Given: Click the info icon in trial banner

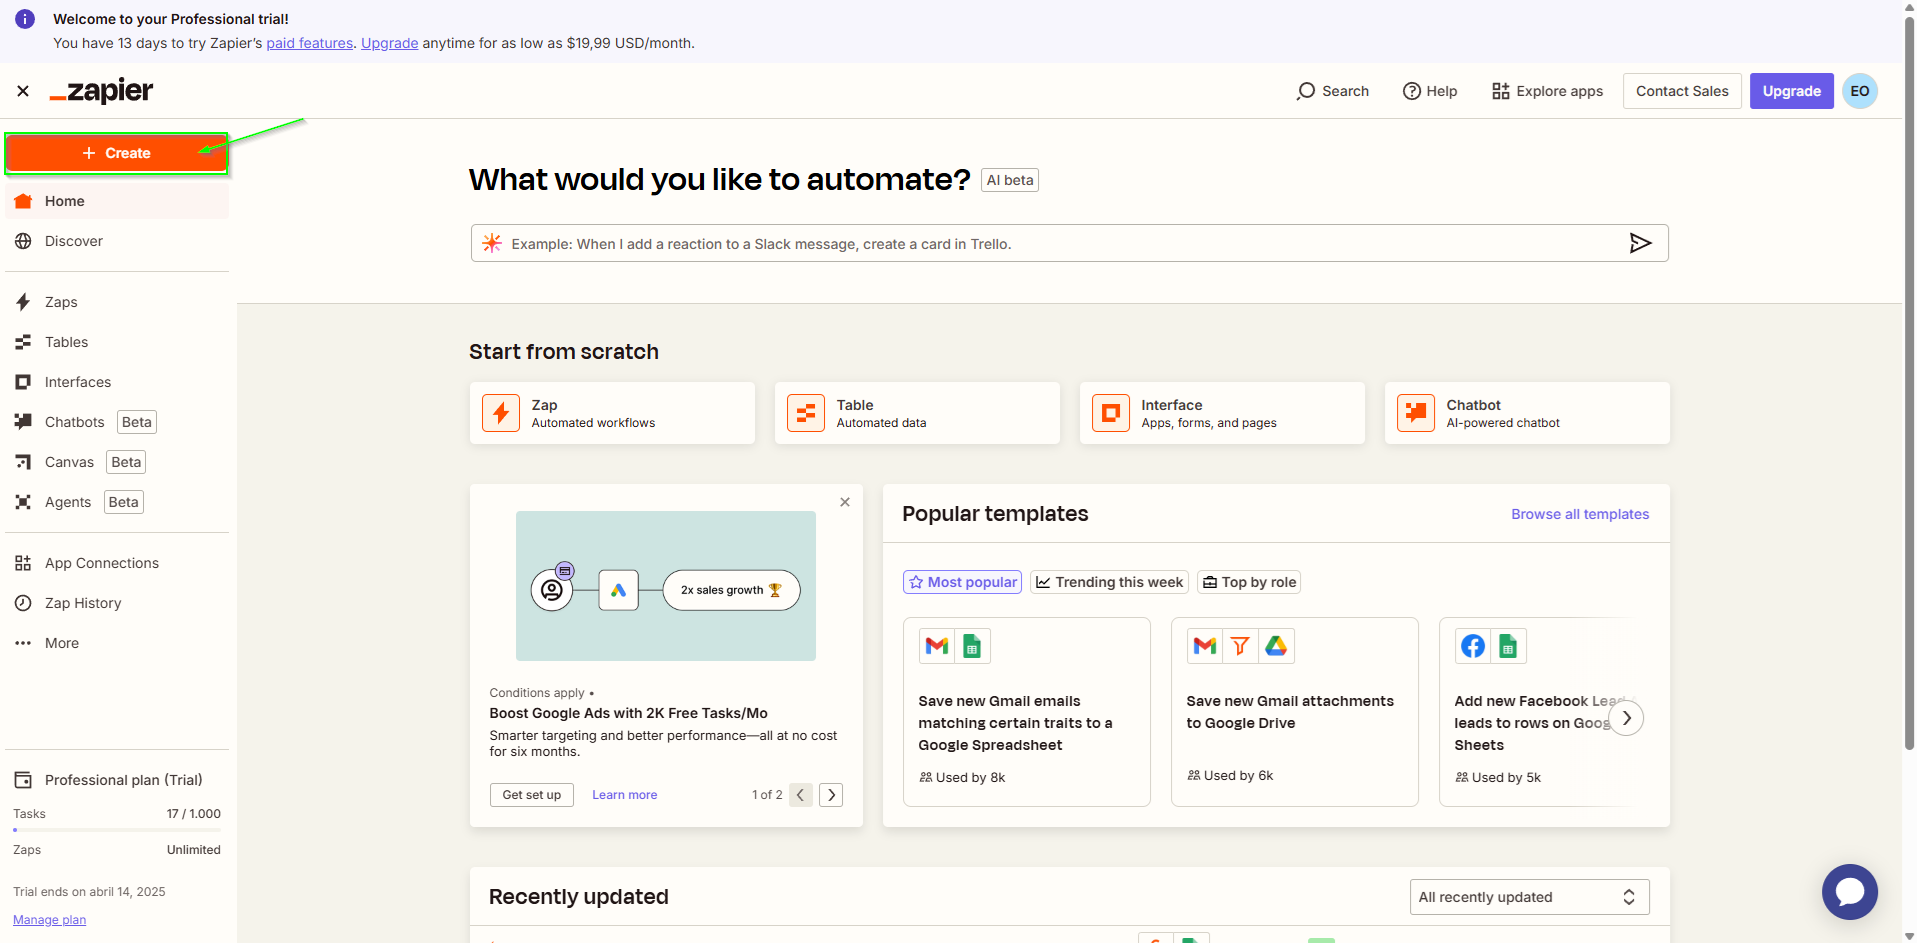Looking at the screenshot, I should [x=25, y=19].
